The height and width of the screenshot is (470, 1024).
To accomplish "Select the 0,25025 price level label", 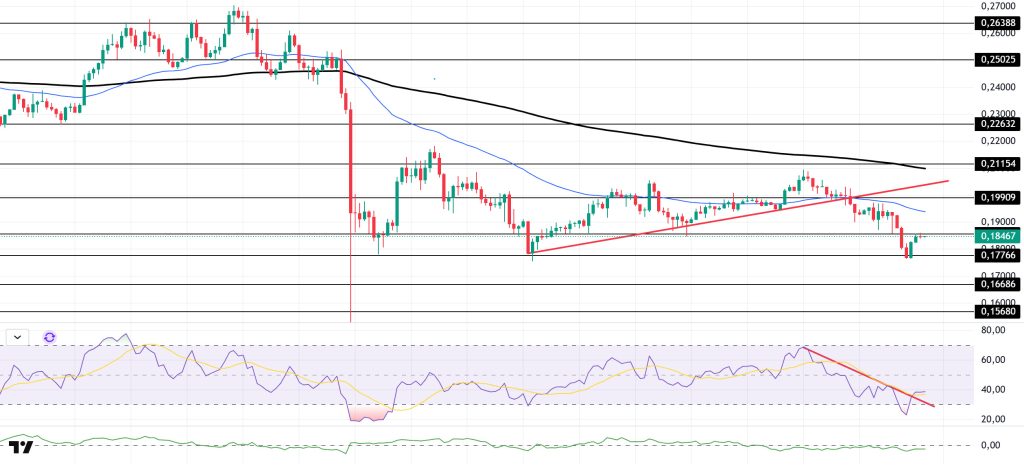I will tap(995, 60).
